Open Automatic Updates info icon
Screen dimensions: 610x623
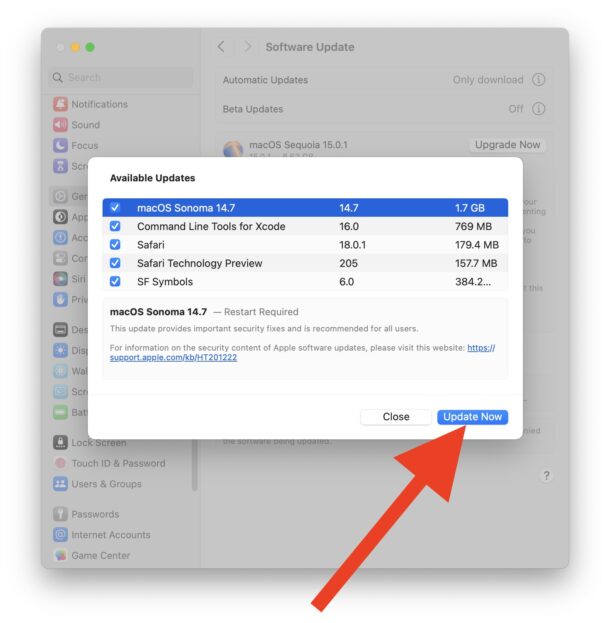(538, 79)
